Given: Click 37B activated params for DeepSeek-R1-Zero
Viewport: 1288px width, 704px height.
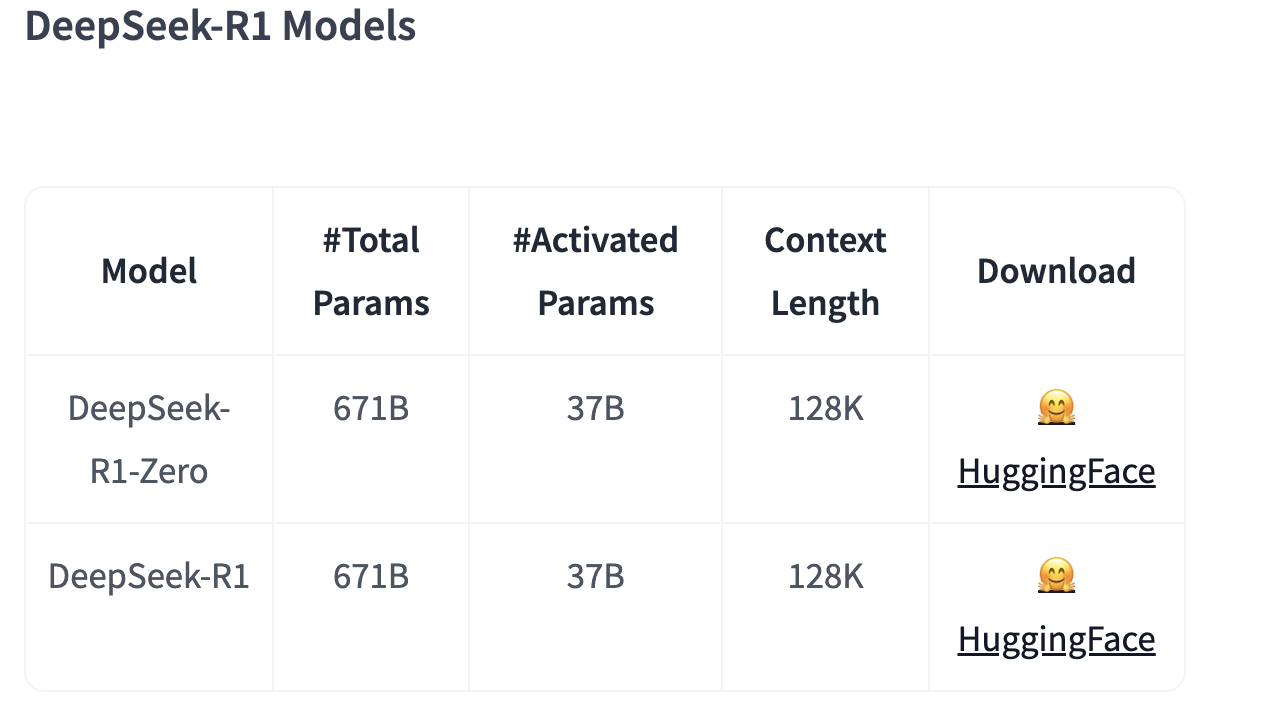Looking at the screenshot, I should click(595, 409).
